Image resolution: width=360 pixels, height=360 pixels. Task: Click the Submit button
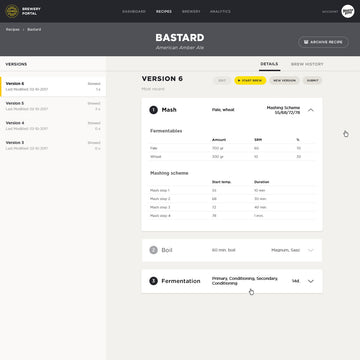coord(312,80)
